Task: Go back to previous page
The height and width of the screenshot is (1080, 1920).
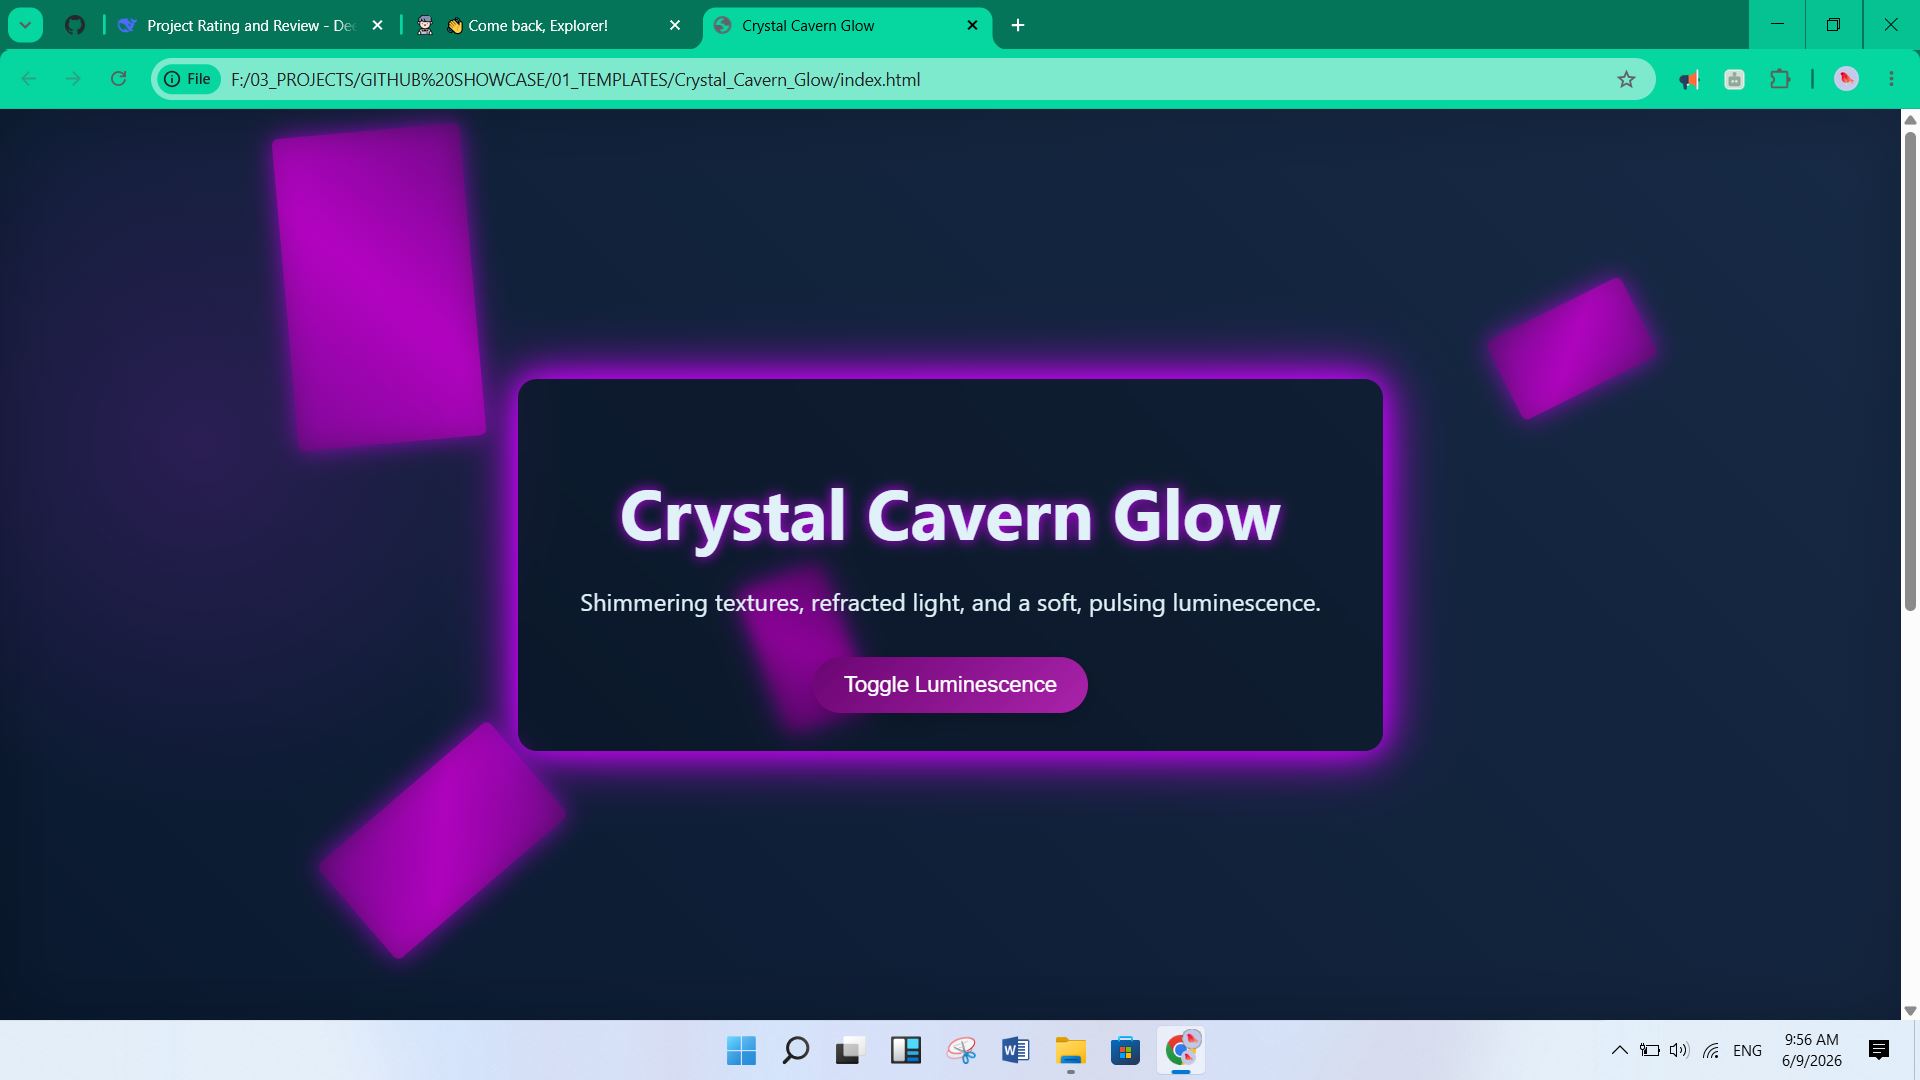Action: tap(29, 79)
